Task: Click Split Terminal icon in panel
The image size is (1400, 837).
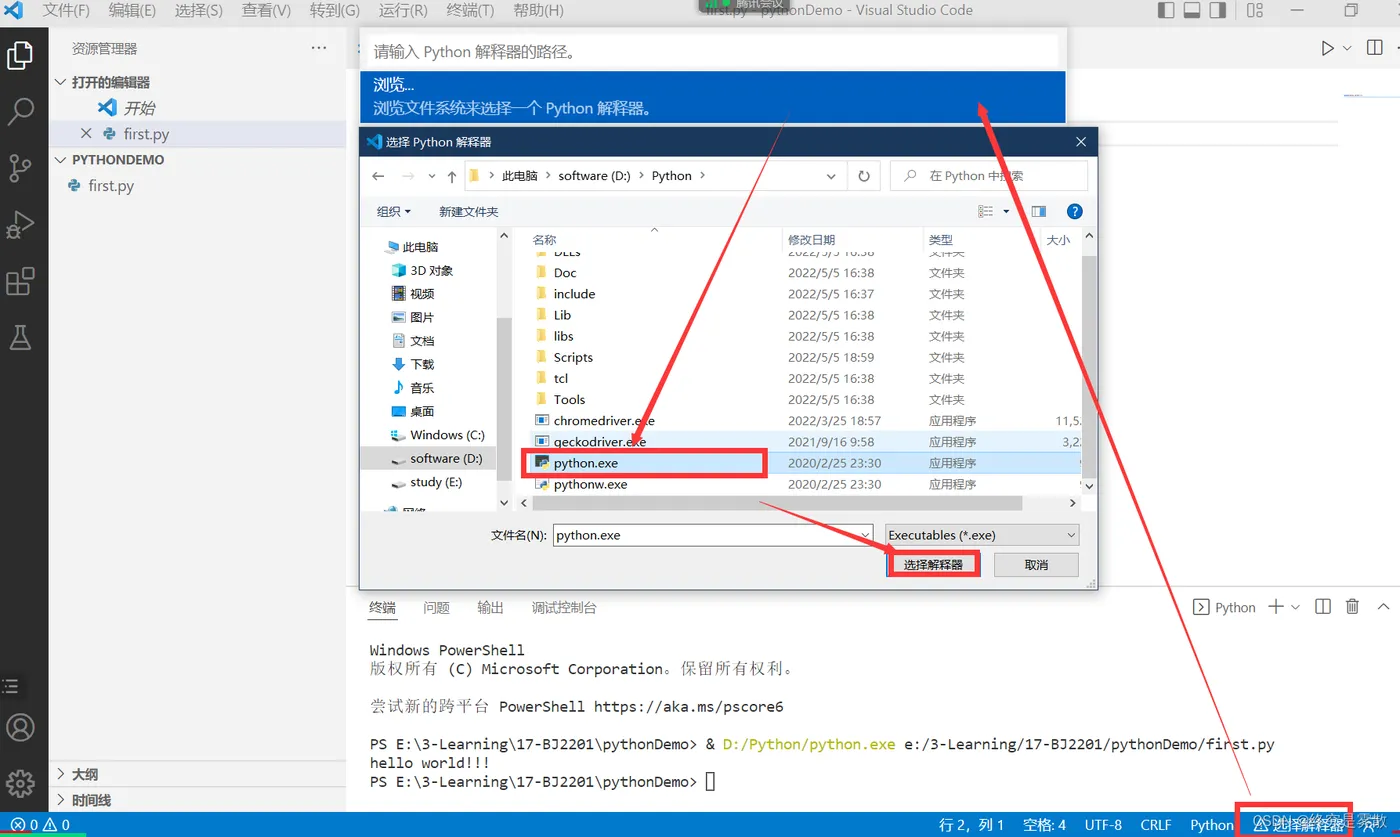Action: (x=1323, y=607)
